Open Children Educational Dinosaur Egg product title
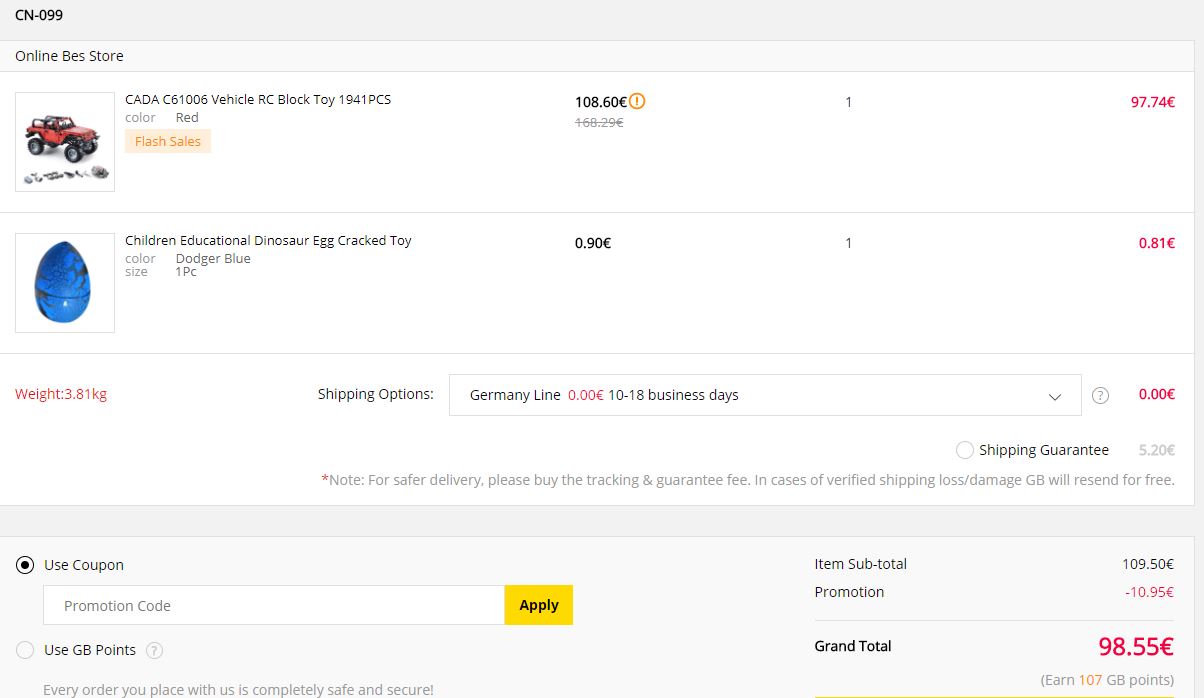1204x698 pixels. click(268, 240)
